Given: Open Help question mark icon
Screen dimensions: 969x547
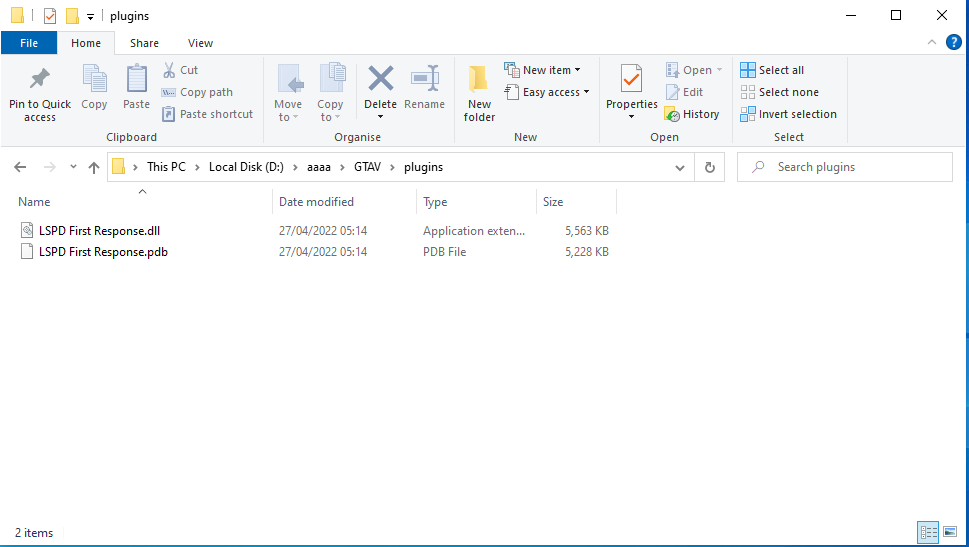Looking at the screenshot, I should [x=954, y=42].
